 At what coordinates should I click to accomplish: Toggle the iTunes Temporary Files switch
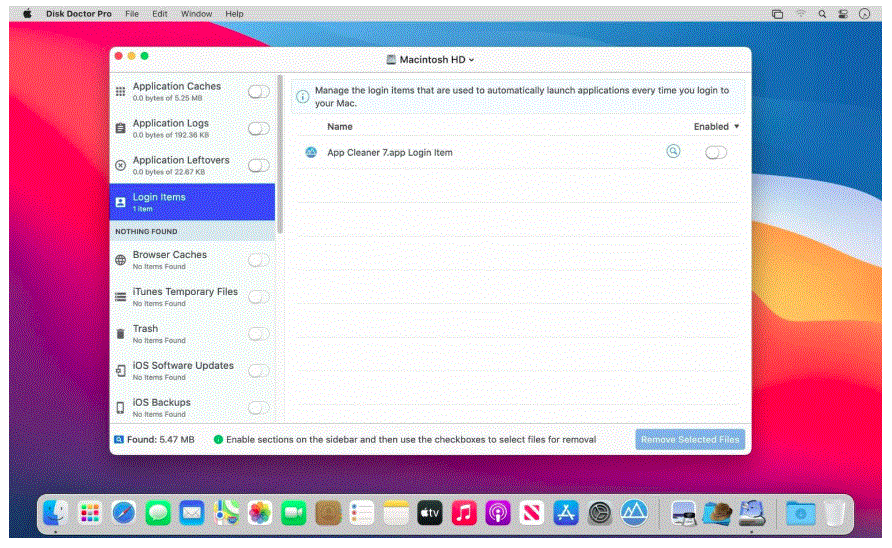pyautogui.click(x=259, y=297)
